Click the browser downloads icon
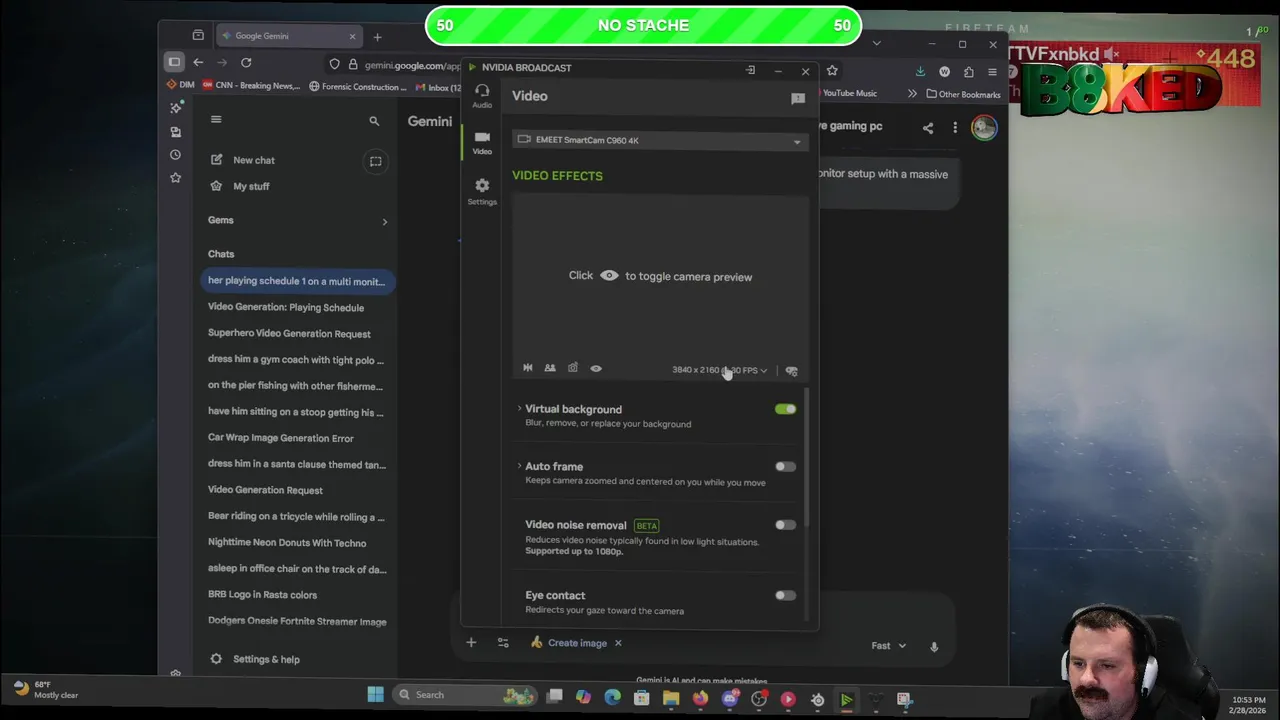Image resolution: width=1280 pixels, height=720 pixels. (920, 72)
